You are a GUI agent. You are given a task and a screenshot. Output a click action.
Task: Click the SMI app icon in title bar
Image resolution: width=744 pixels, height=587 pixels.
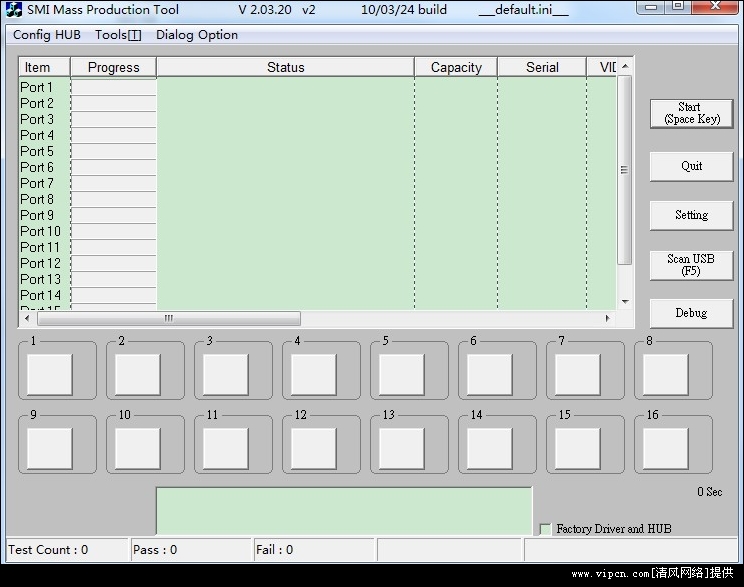[14, 9]
